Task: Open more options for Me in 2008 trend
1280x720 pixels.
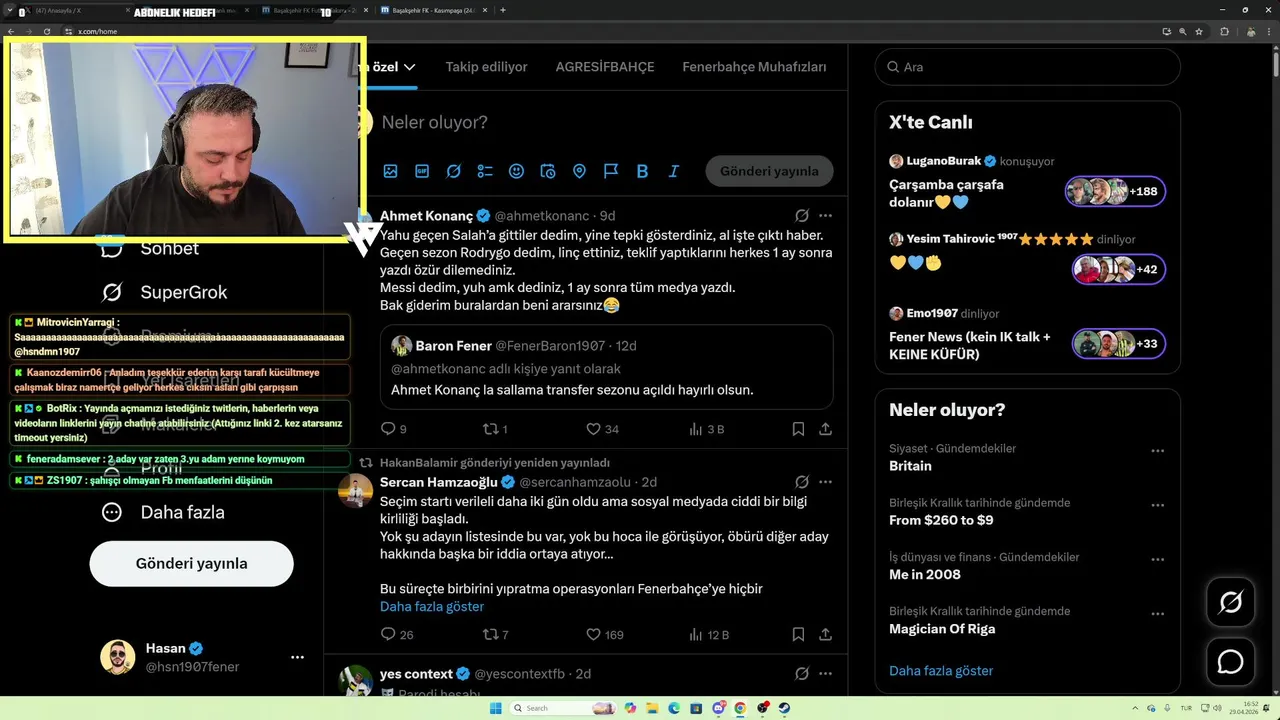Action: 1157,558
